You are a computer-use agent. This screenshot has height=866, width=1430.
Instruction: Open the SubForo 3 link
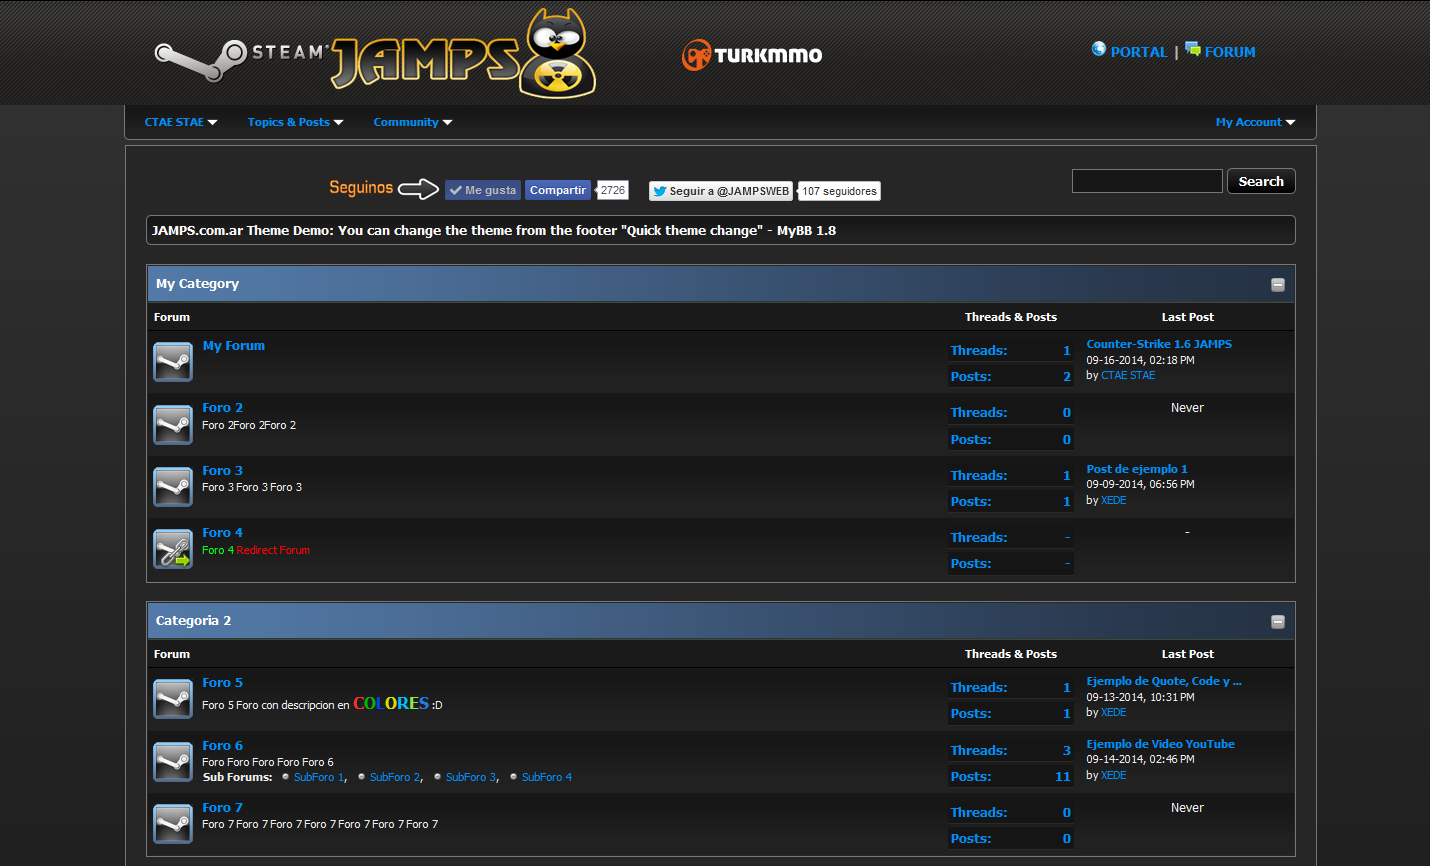471,777
